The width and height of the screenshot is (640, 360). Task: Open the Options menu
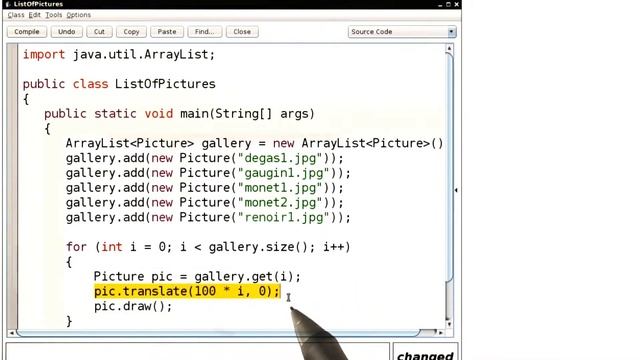point(78,15)
